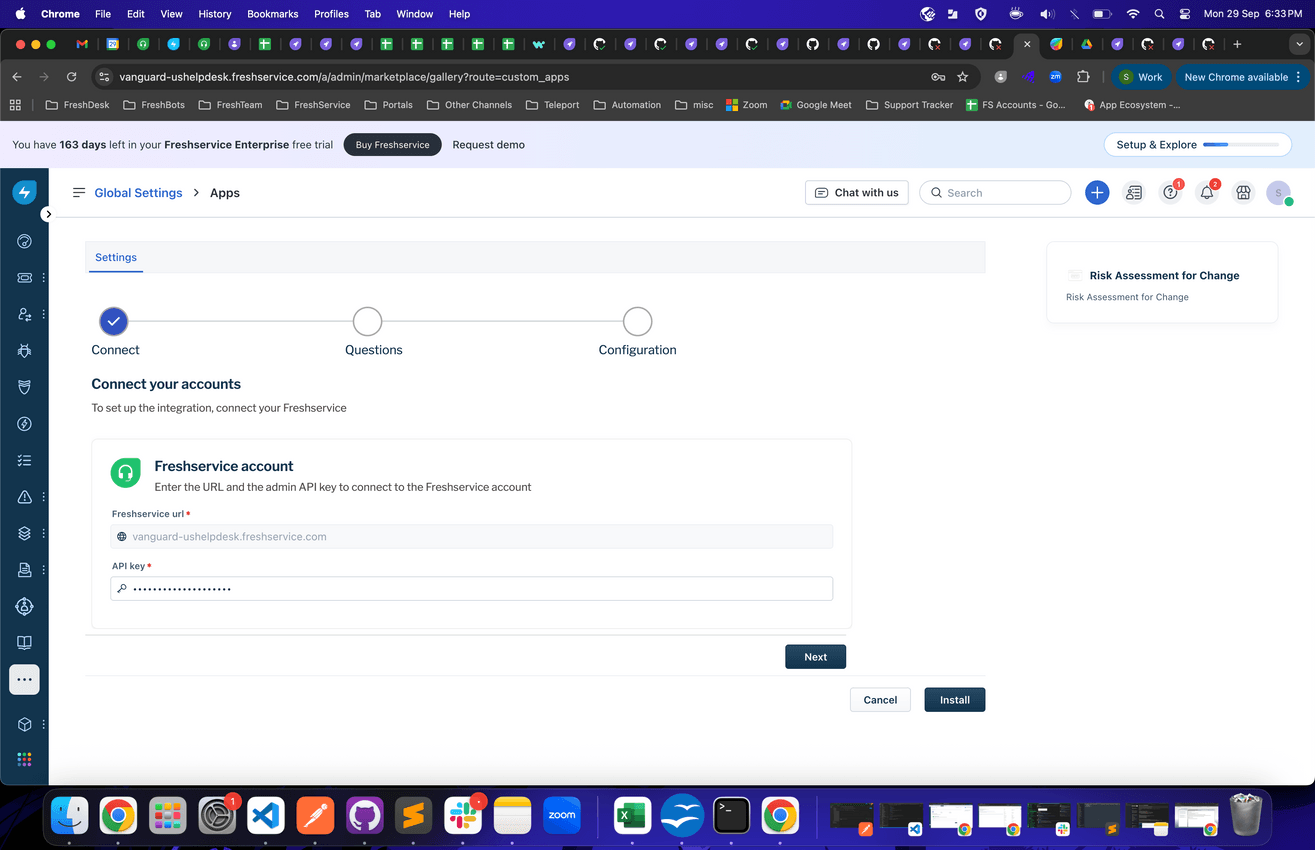Viewport: 1315px width, 850px height.
Task: Open the Dashboard speedometer icon in sidebar
Action: coord(24,240)
